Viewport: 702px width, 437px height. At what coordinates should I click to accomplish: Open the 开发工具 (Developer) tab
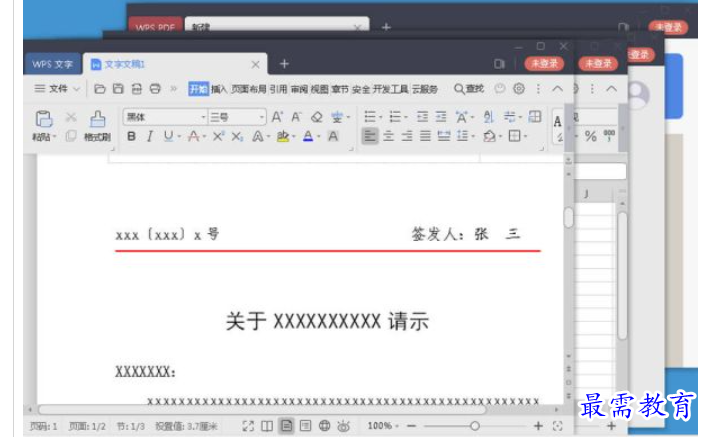click(x=390, y=89)
